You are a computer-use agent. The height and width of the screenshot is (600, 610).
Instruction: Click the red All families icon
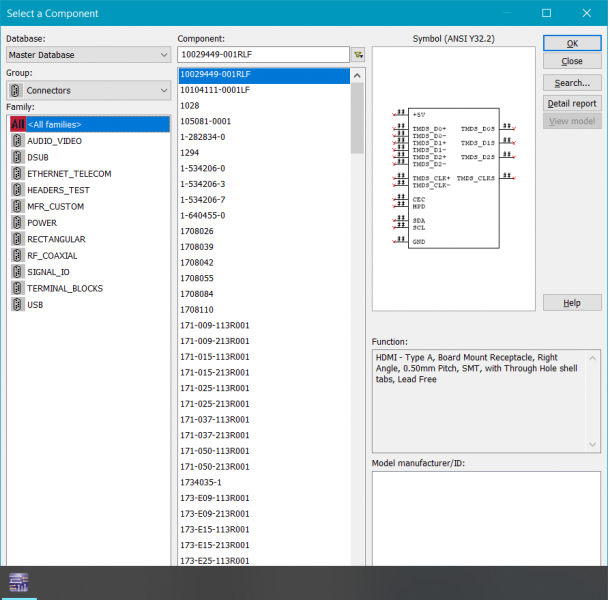[x=18, y=125]
